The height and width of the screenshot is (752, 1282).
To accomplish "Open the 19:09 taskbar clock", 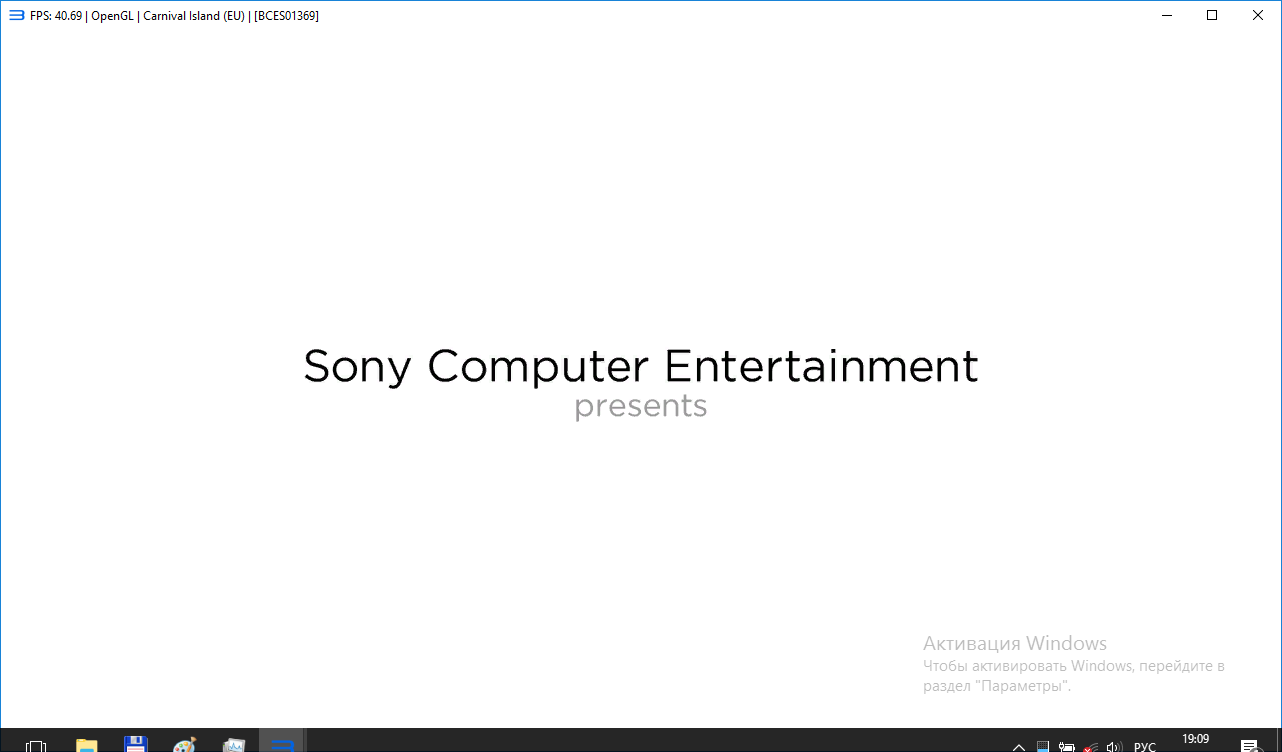I will pyautogui.click(x=1195, y=740).
